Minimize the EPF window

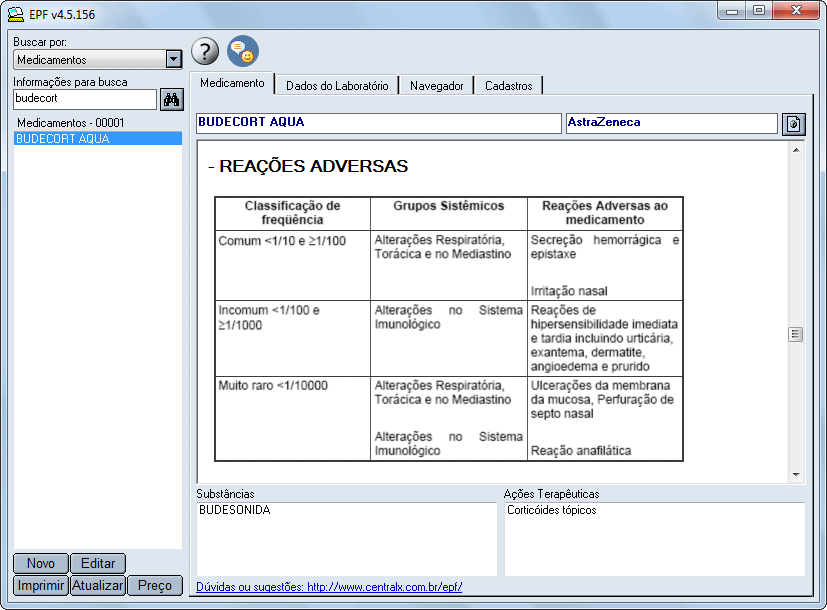pos(732,11)
